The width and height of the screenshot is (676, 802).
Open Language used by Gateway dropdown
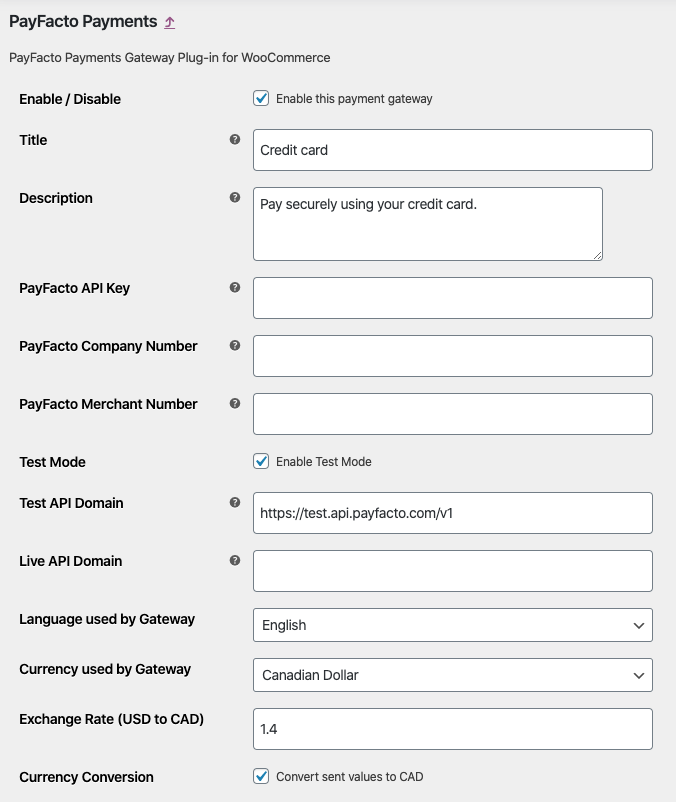(452, 625)
